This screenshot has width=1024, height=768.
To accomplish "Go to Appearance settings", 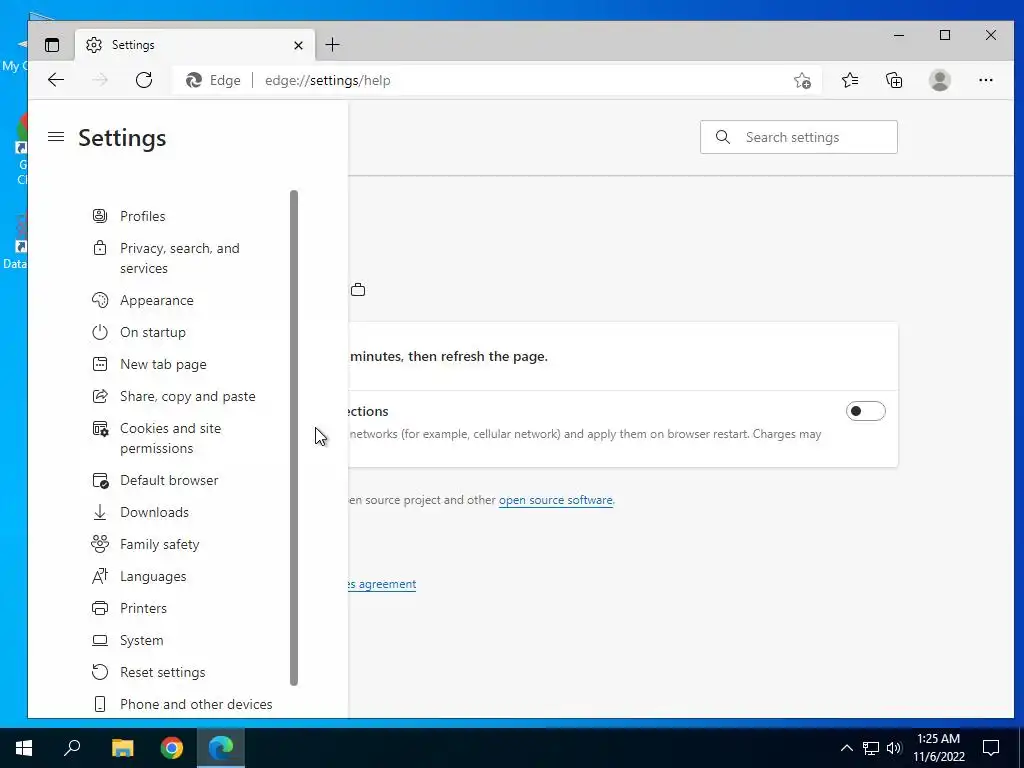I will point(157,300).
